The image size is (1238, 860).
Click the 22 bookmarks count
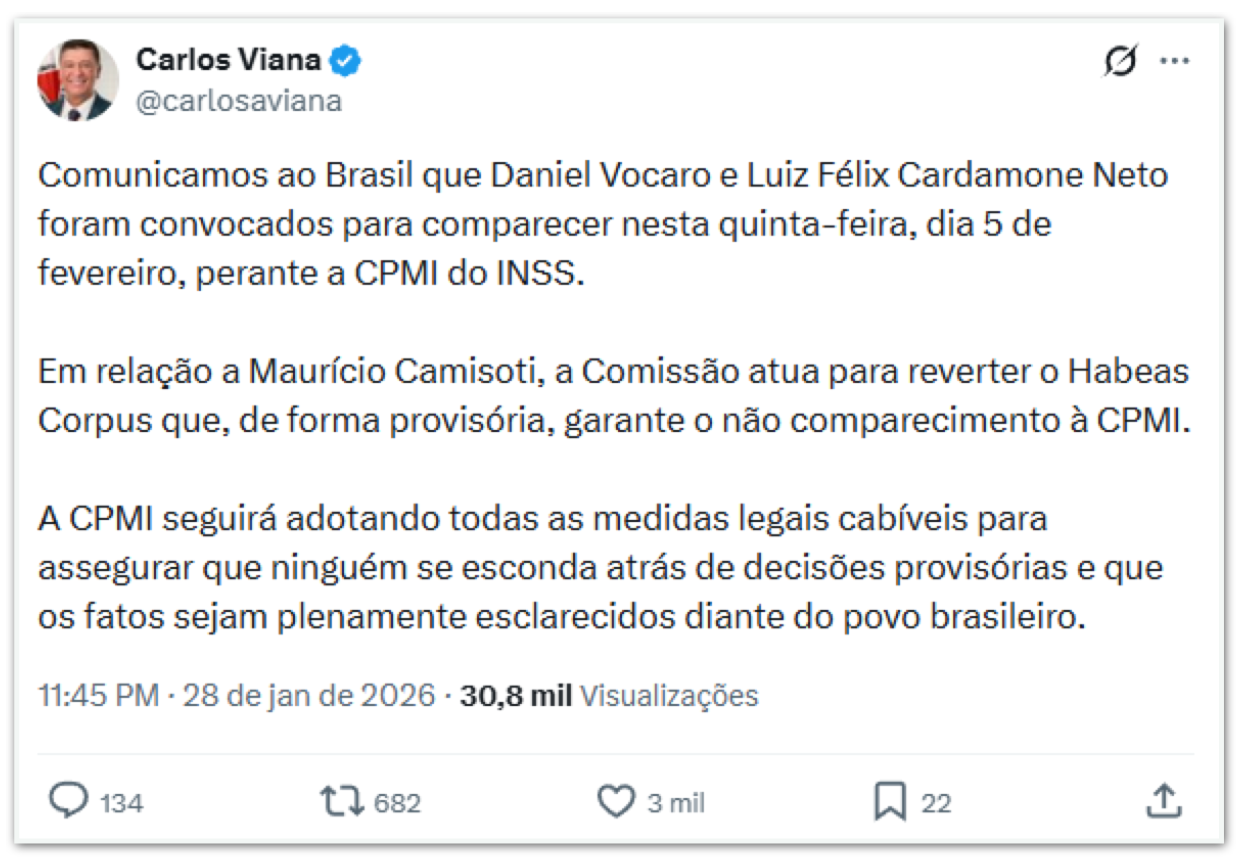936,803
